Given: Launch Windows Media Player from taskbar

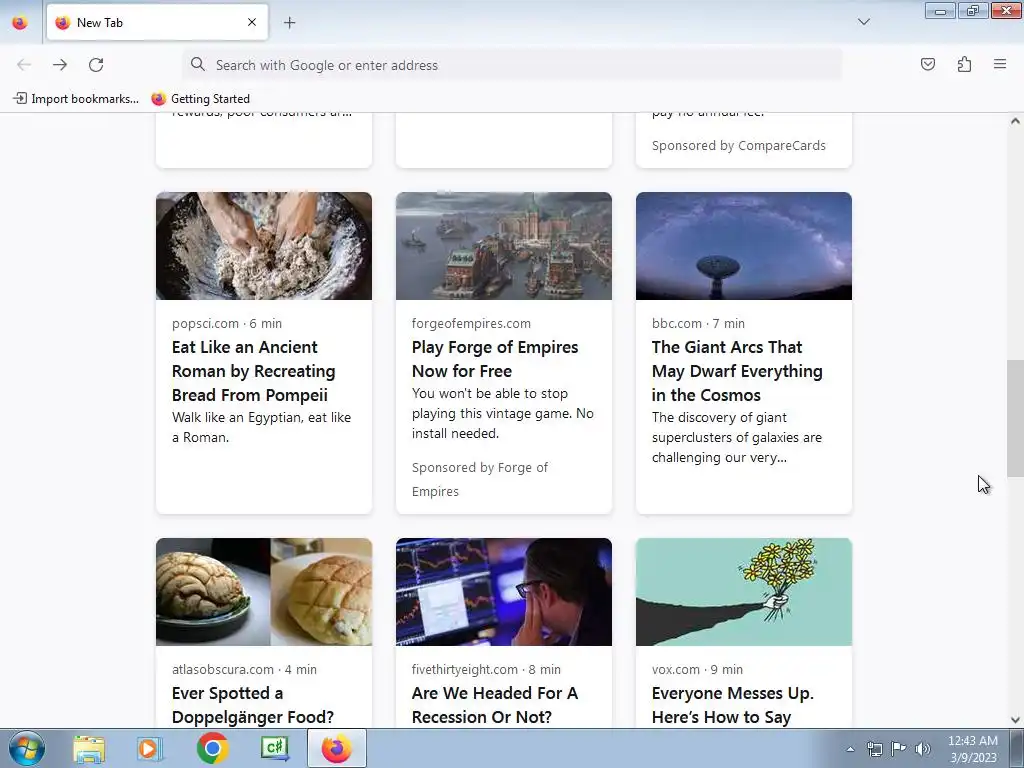Looking at the screenshot, I should pyautogui.click(x=150, y=748).
